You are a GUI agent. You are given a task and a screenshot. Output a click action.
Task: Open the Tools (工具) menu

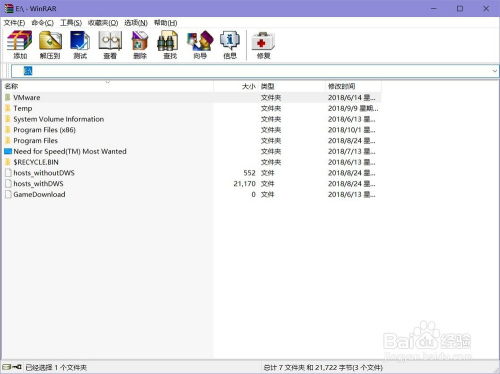[x=71, y=23]
